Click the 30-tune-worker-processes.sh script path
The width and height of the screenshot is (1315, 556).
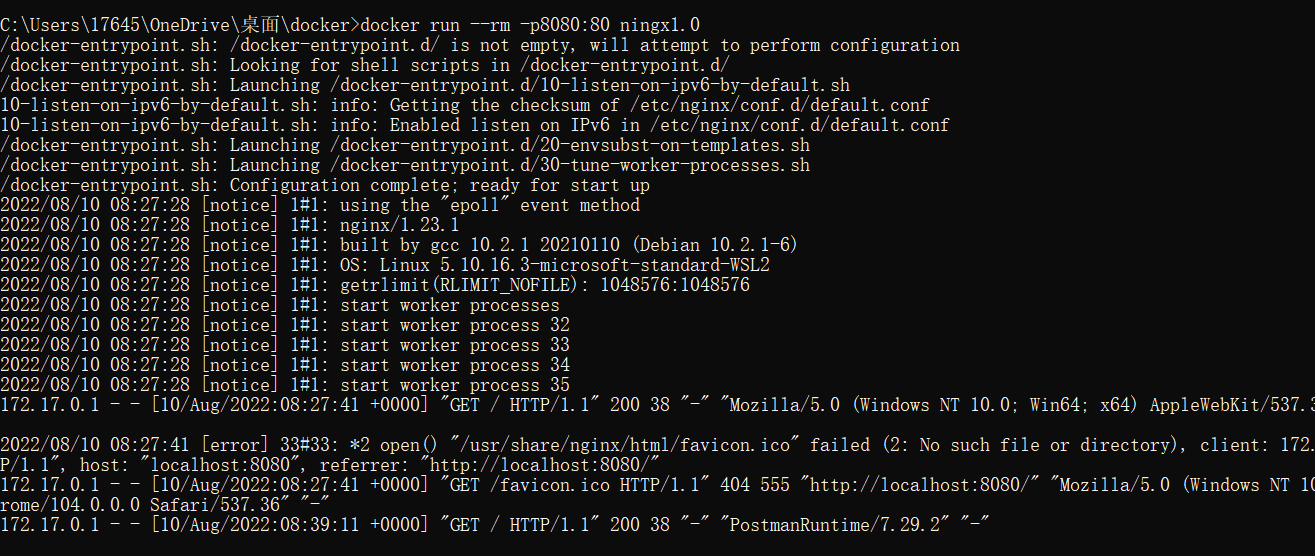pos(570,165)
